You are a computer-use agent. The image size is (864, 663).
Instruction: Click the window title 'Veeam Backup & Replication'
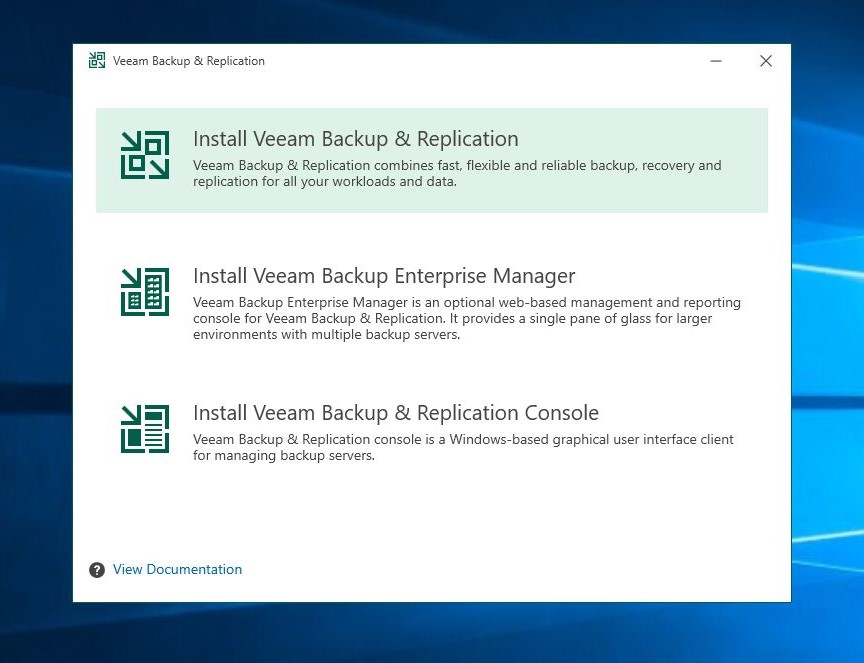tap(189, 61)
